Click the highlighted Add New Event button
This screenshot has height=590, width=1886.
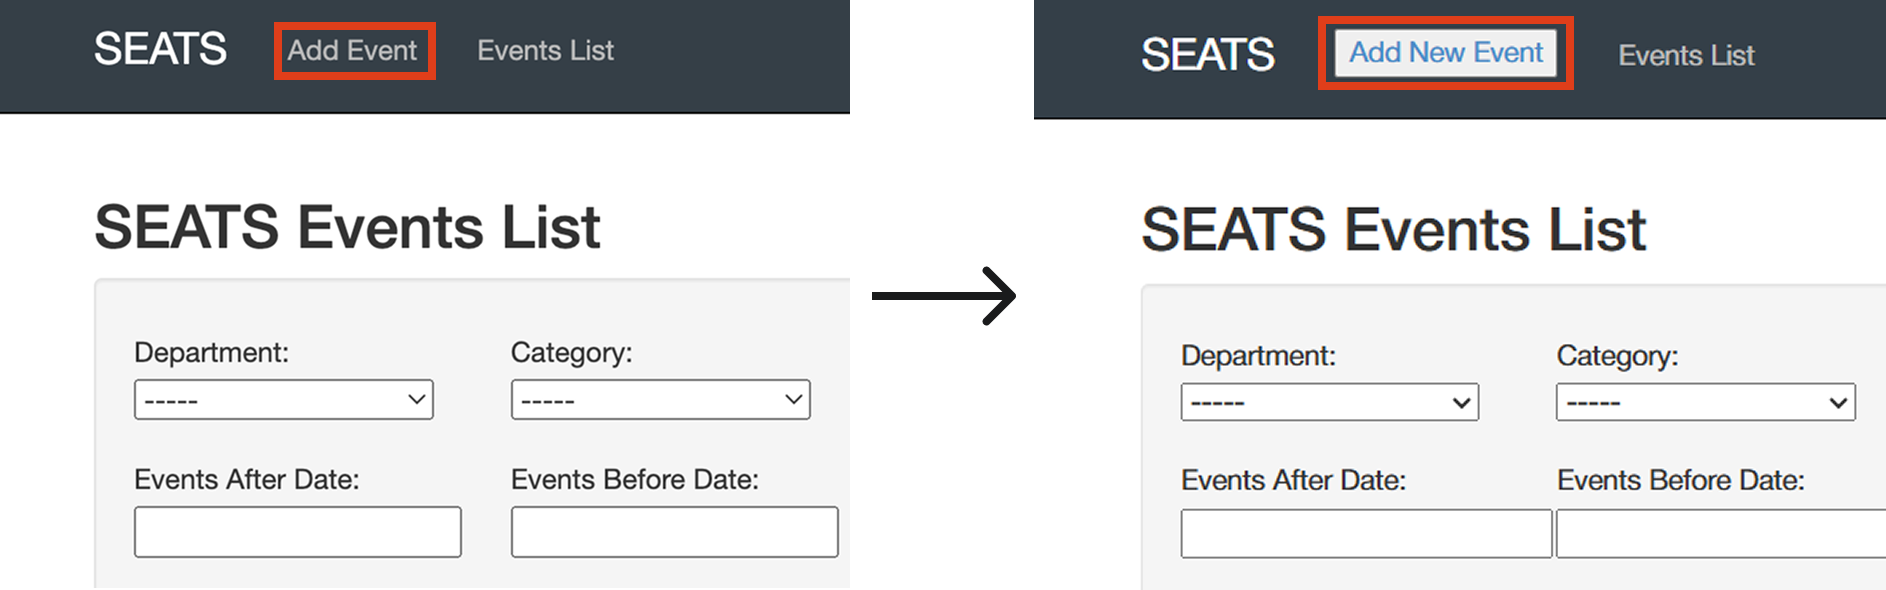pos(1445,53)
